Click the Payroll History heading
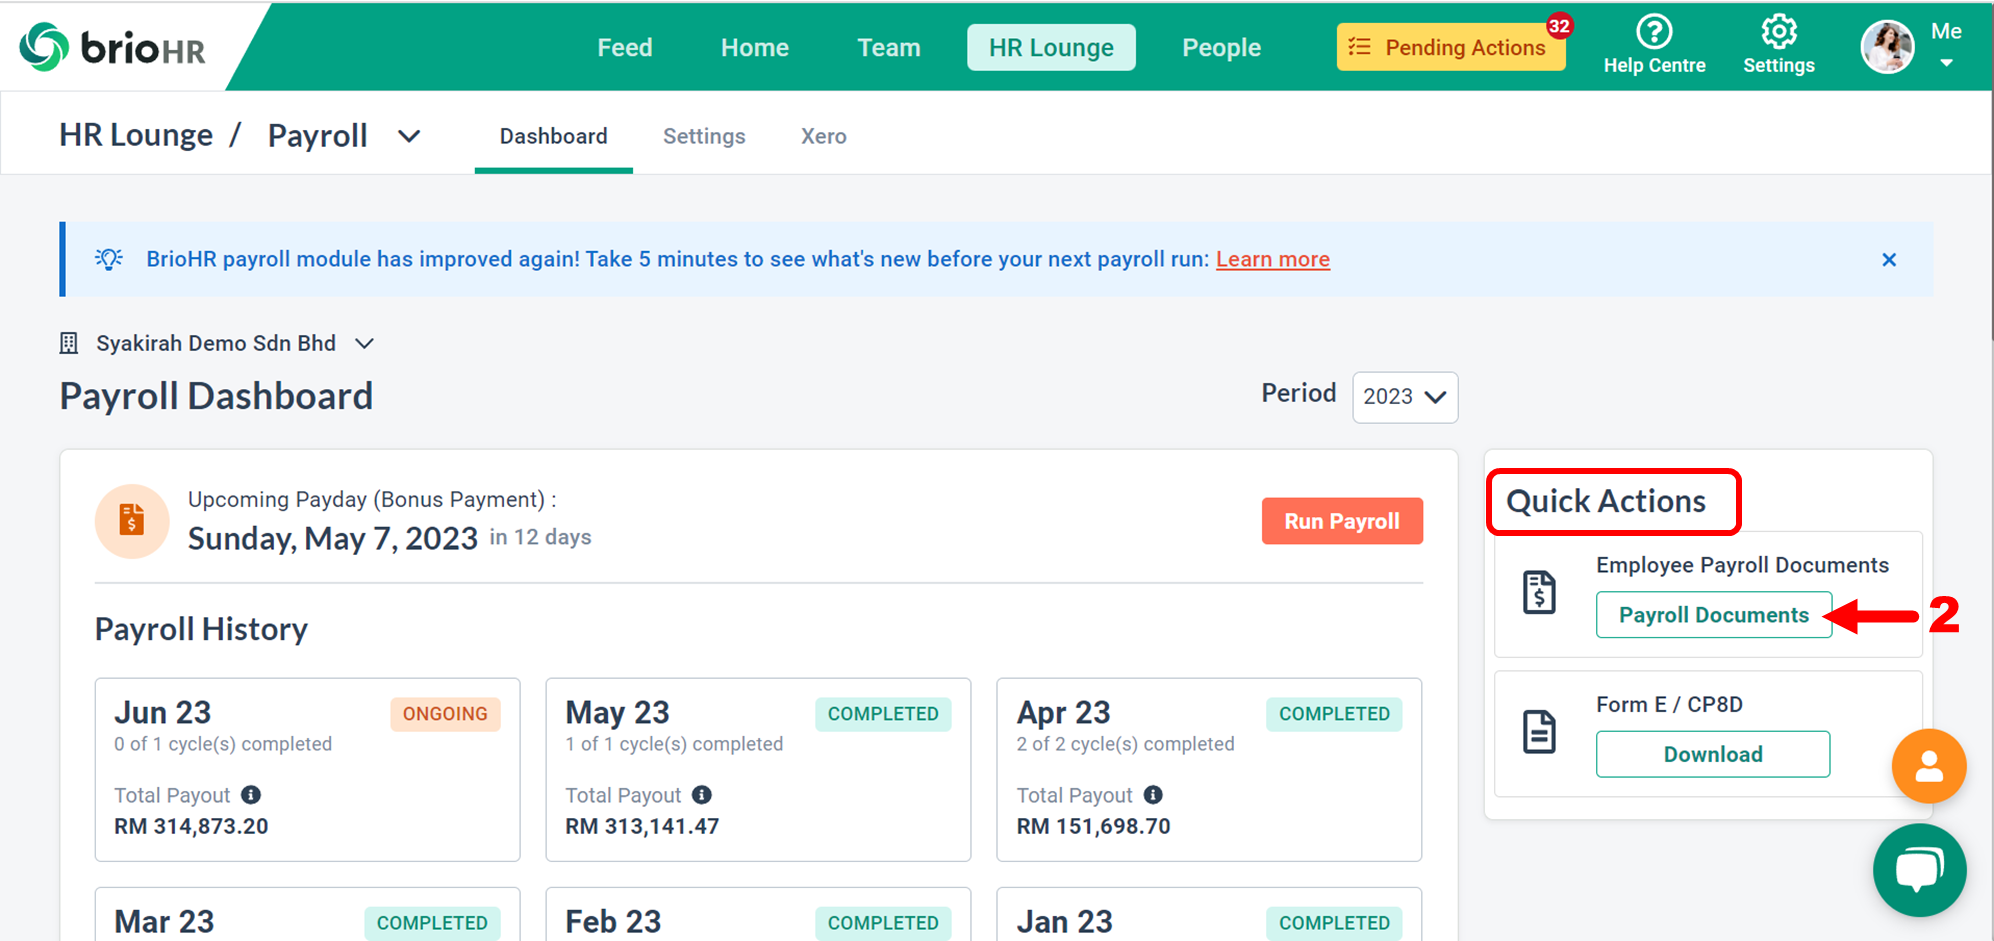The height and width of the screenshot is (941, 1994). [201, 629]
